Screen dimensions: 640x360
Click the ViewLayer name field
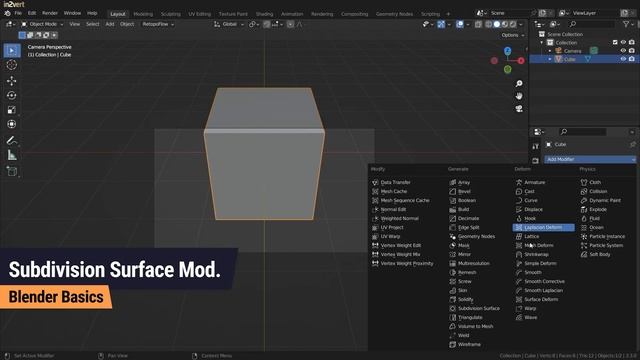[x=595, y=13]
